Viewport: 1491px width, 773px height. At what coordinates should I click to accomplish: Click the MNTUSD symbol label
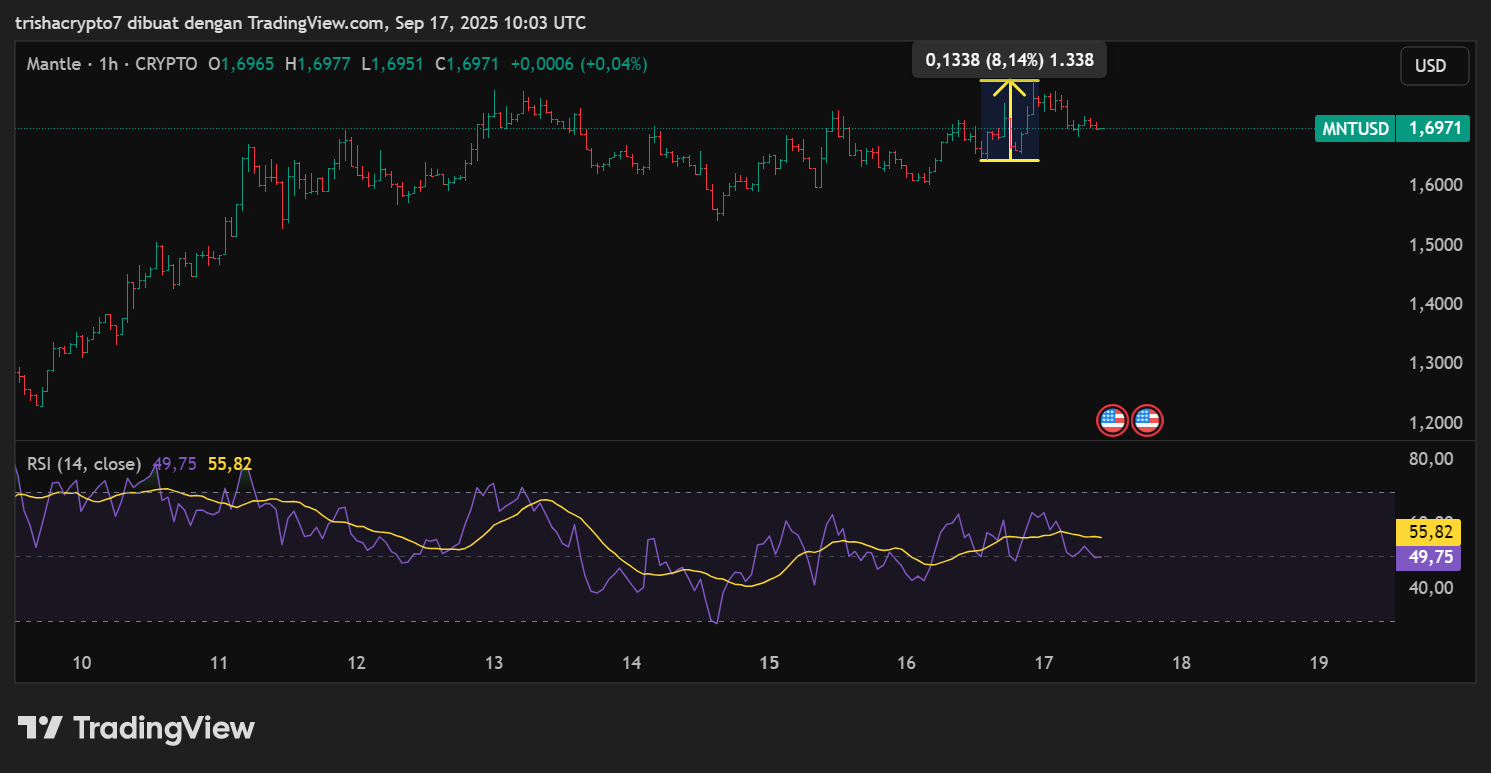(x=1355, y=128)
